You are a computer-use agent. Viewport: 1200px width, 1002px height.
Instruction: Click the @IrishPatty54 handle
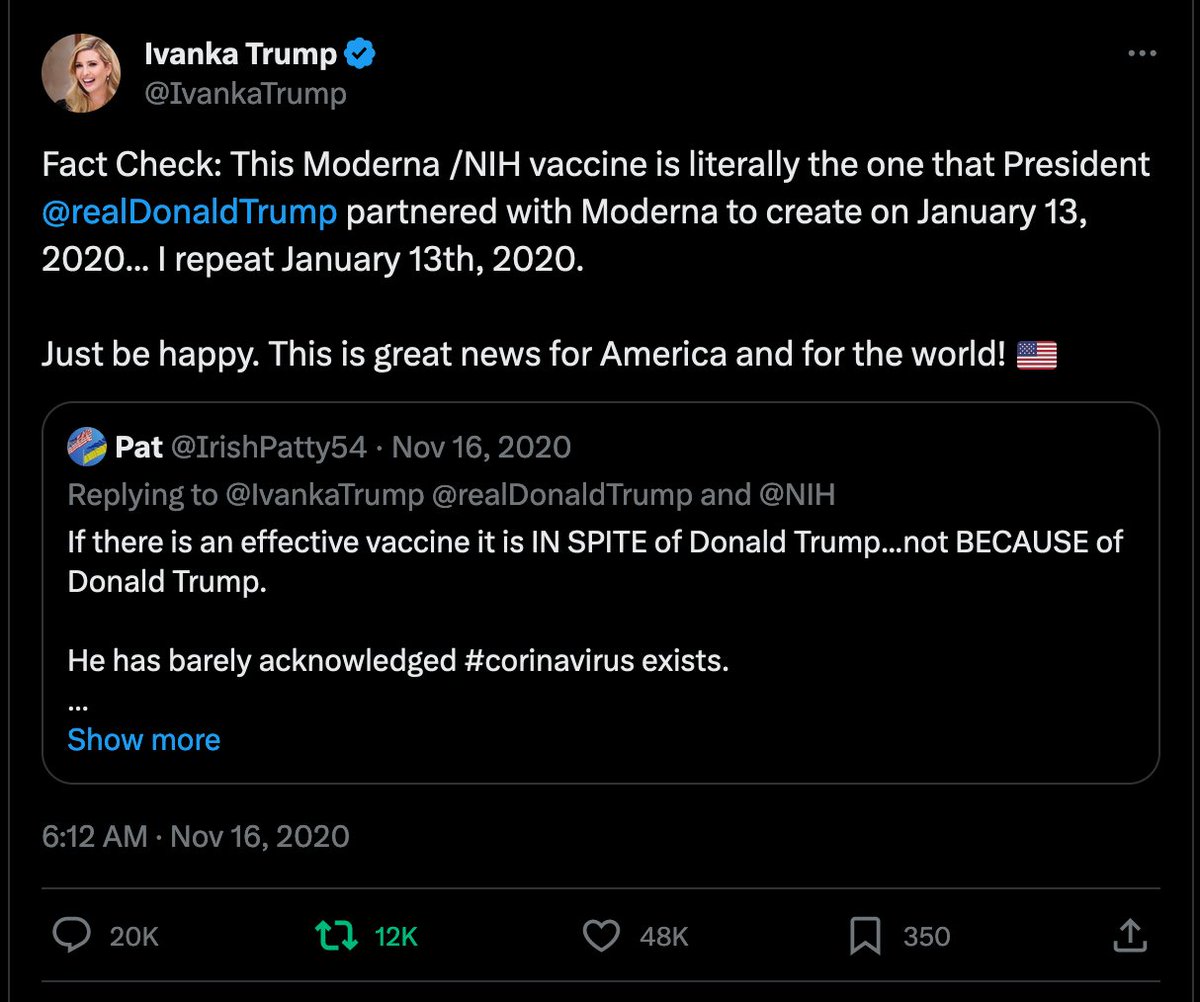click(x=270, y=447)
